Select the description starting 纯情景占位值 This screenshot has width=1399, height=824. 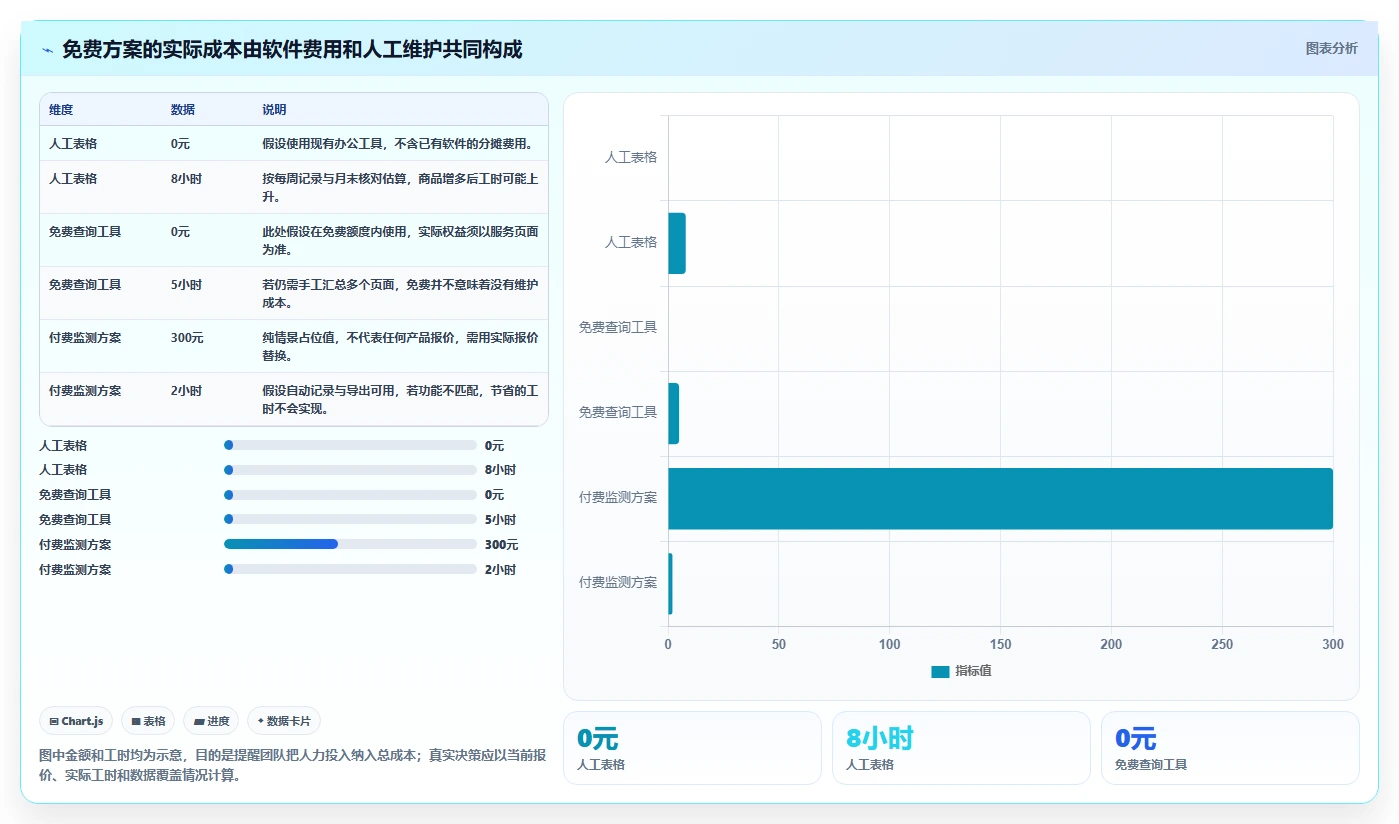tap(400, 346)
